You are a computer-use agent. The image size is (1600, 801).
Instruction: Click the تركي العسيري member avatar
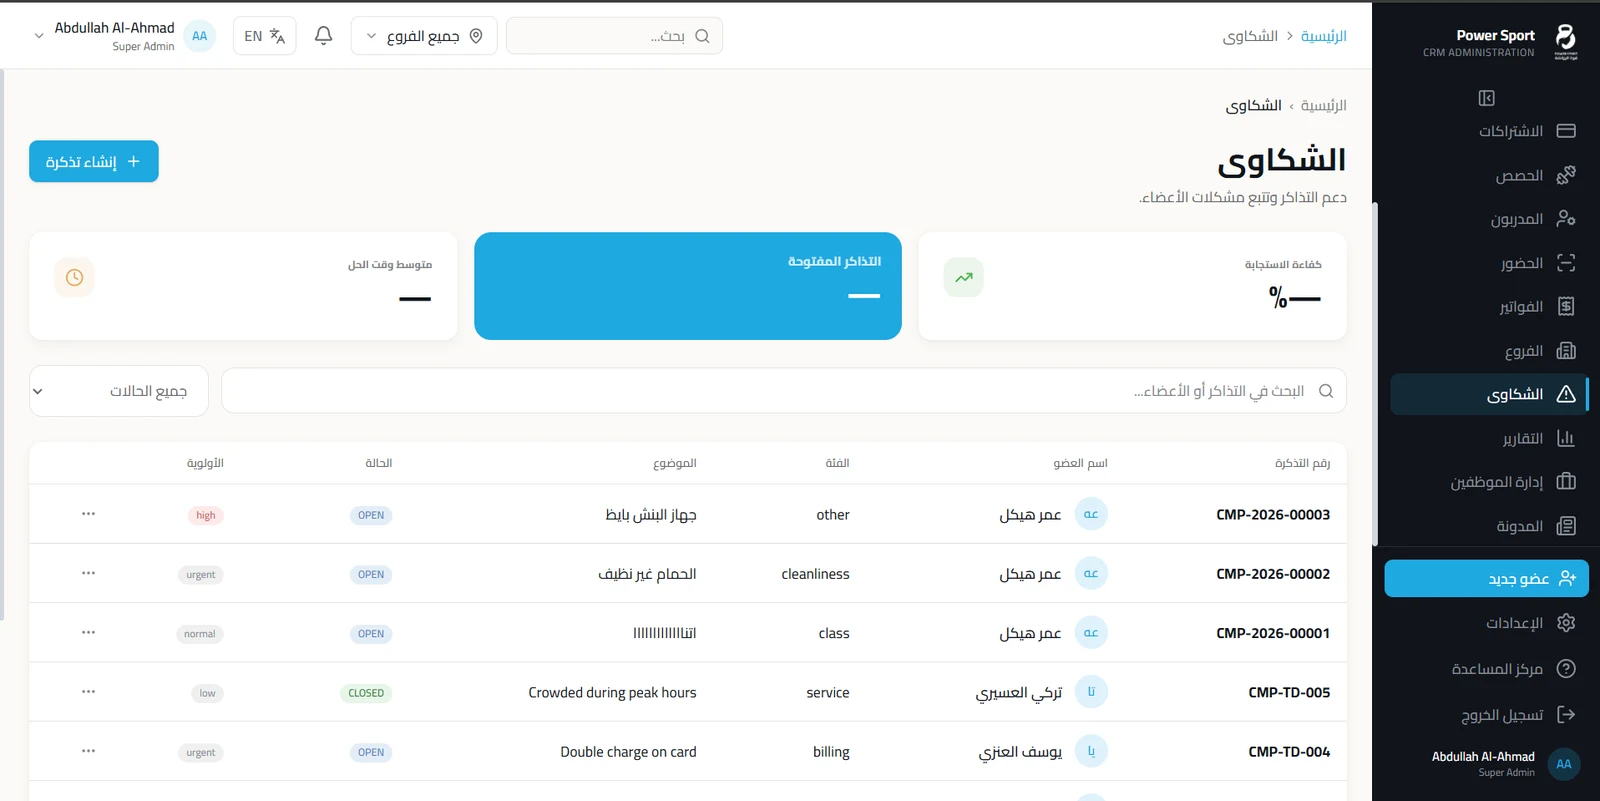pos(1091,692)
